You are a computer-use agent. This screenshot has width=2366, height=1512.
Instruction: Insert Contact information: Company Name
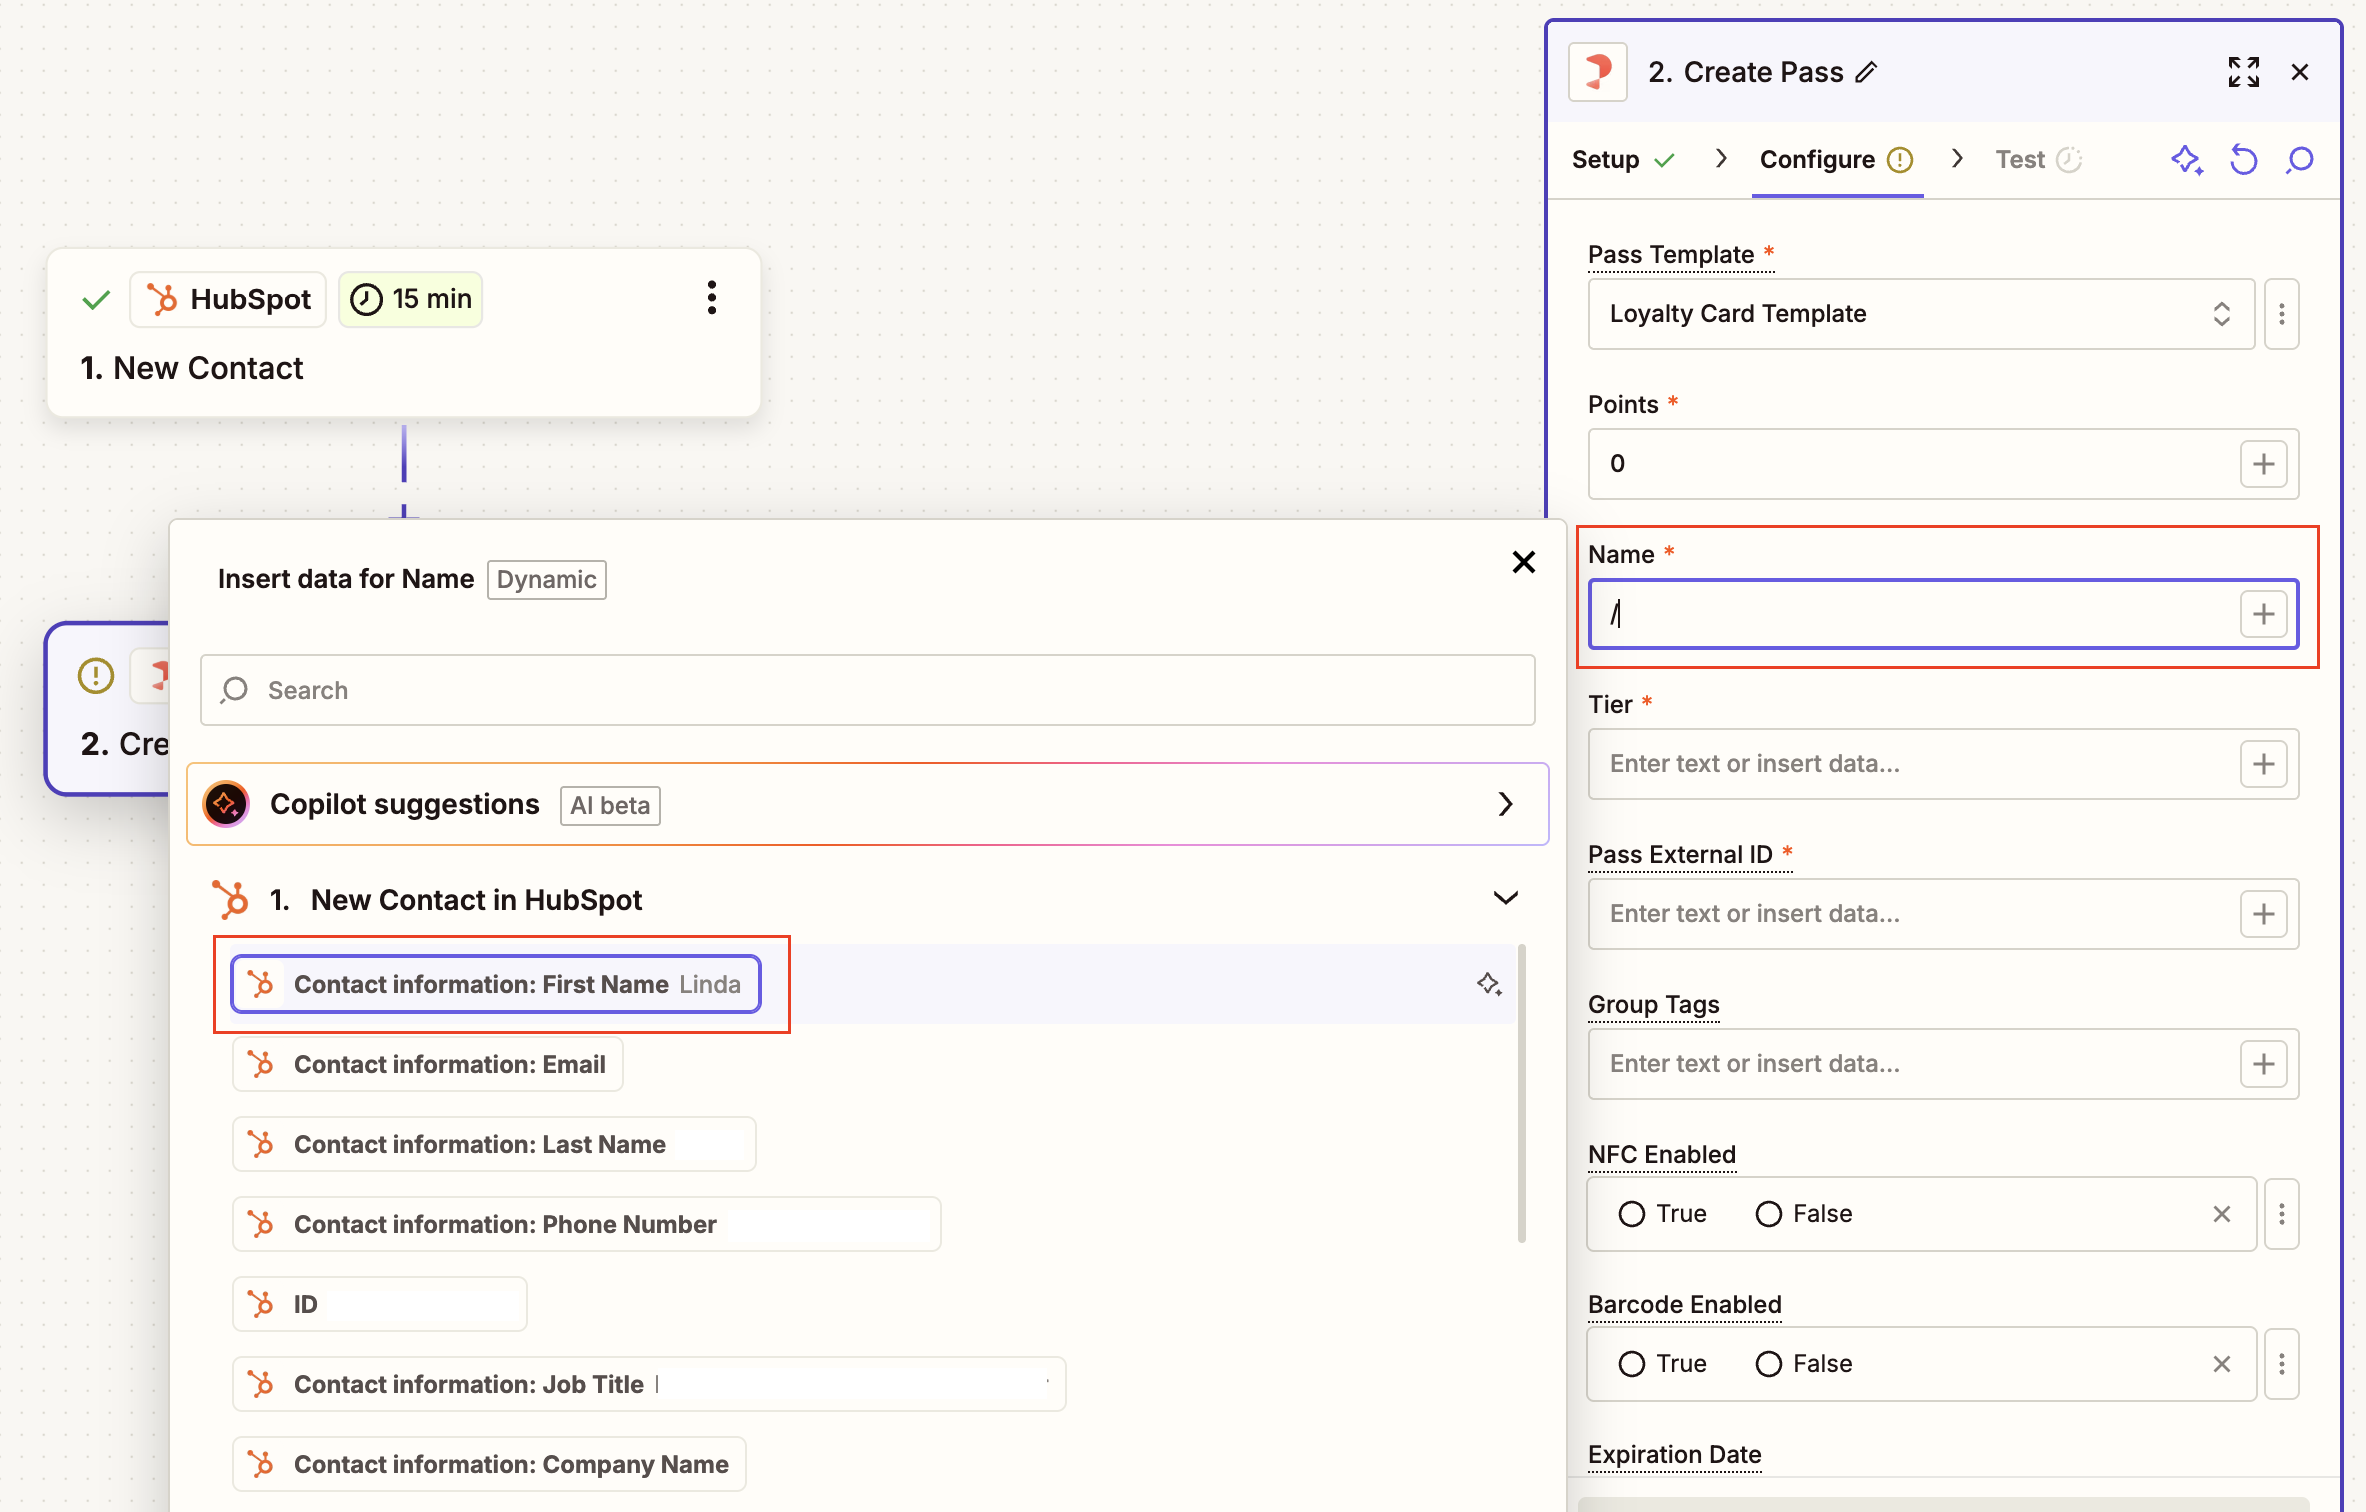489,1464
